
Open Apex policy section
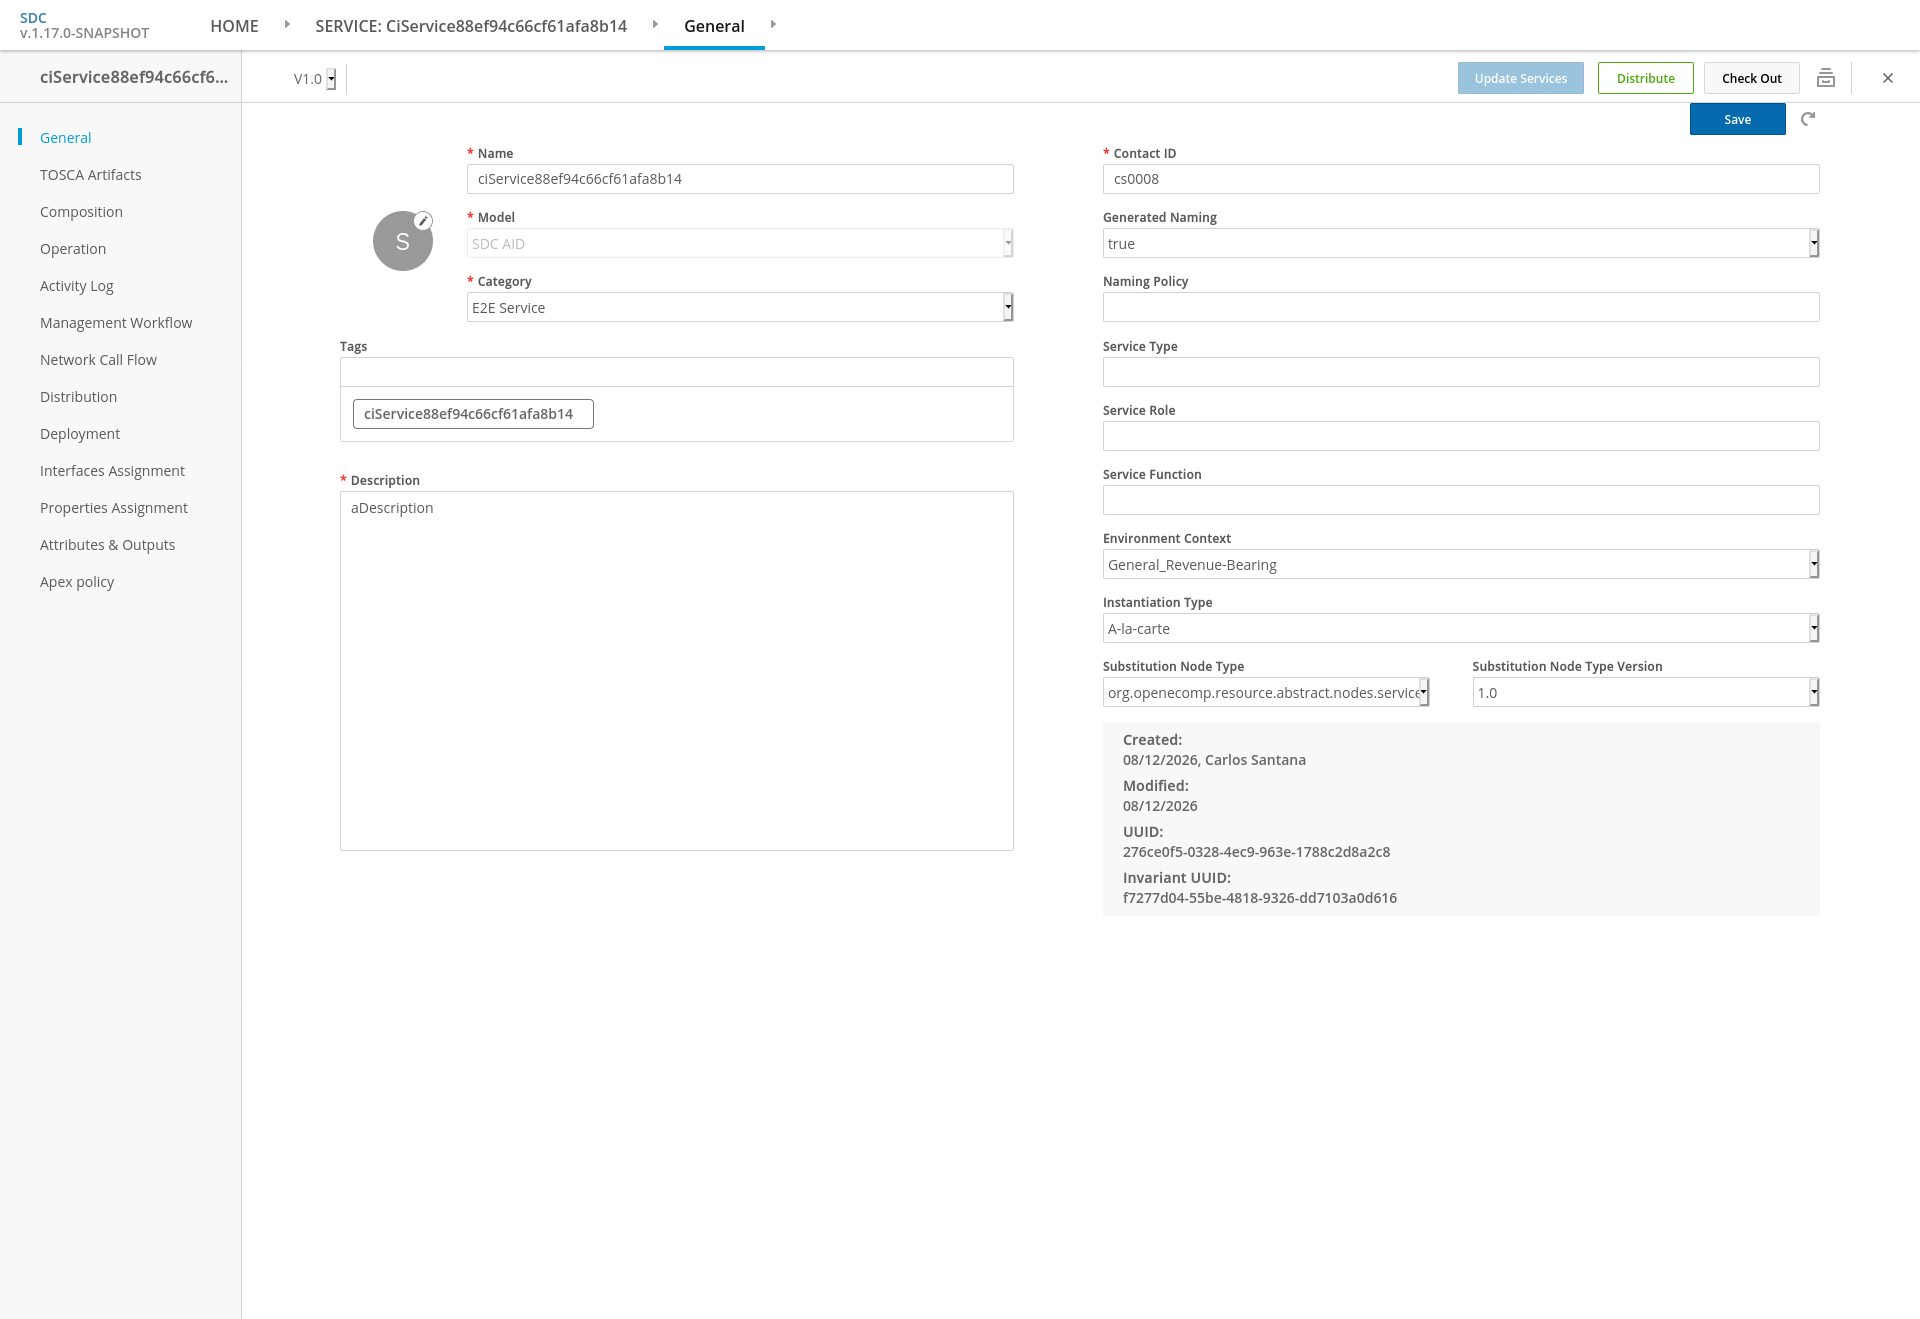(77, 582)
